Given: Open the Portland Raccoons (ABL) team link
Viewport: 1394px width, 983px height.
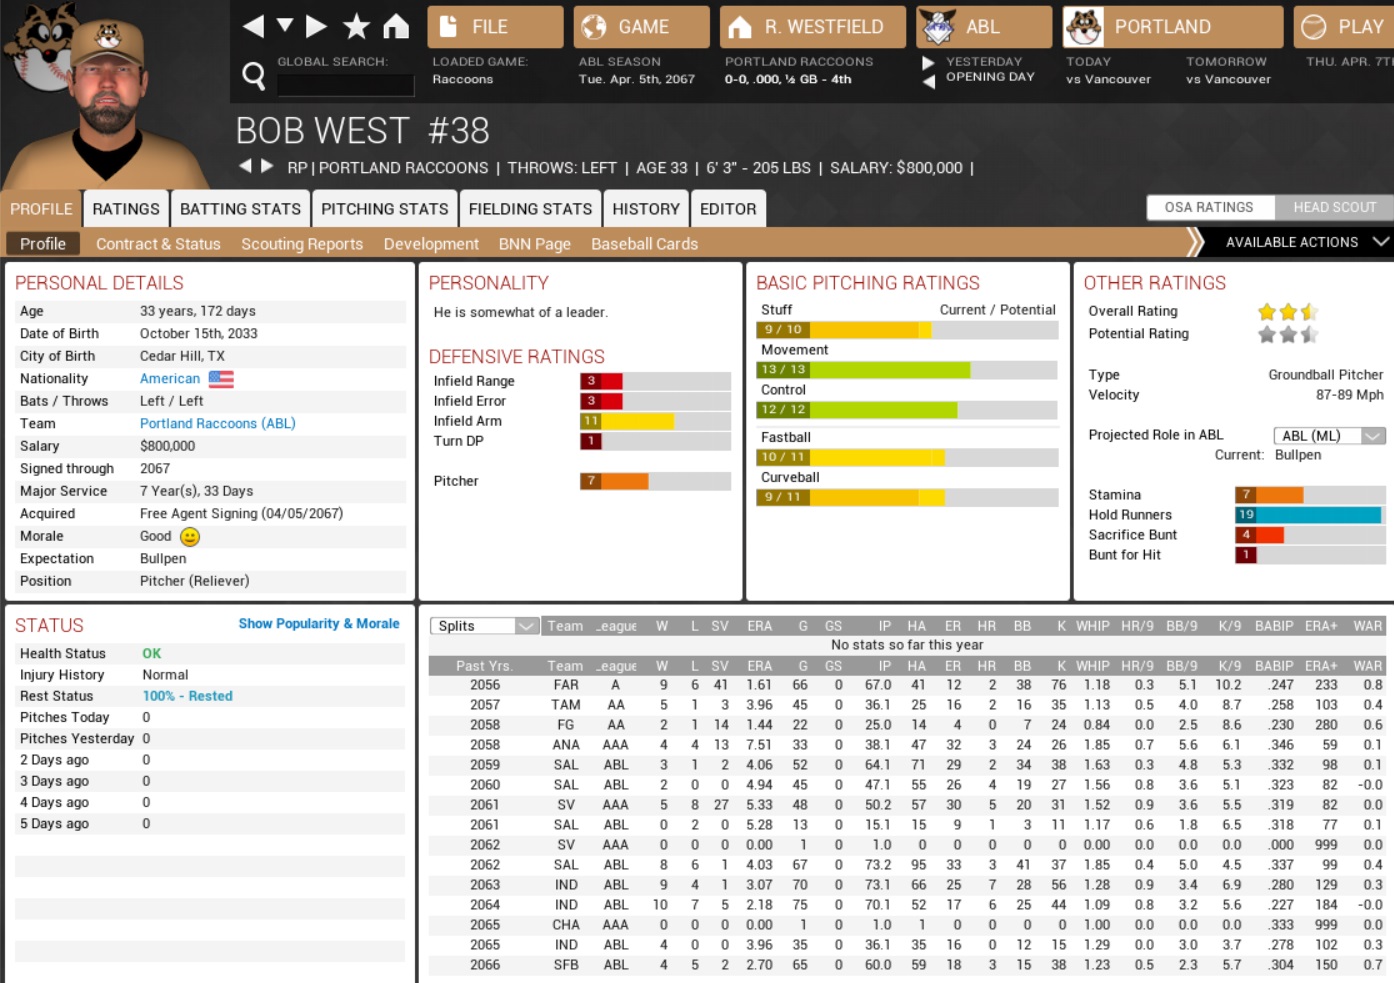Looking at the screenshot, I should [217, 423].
